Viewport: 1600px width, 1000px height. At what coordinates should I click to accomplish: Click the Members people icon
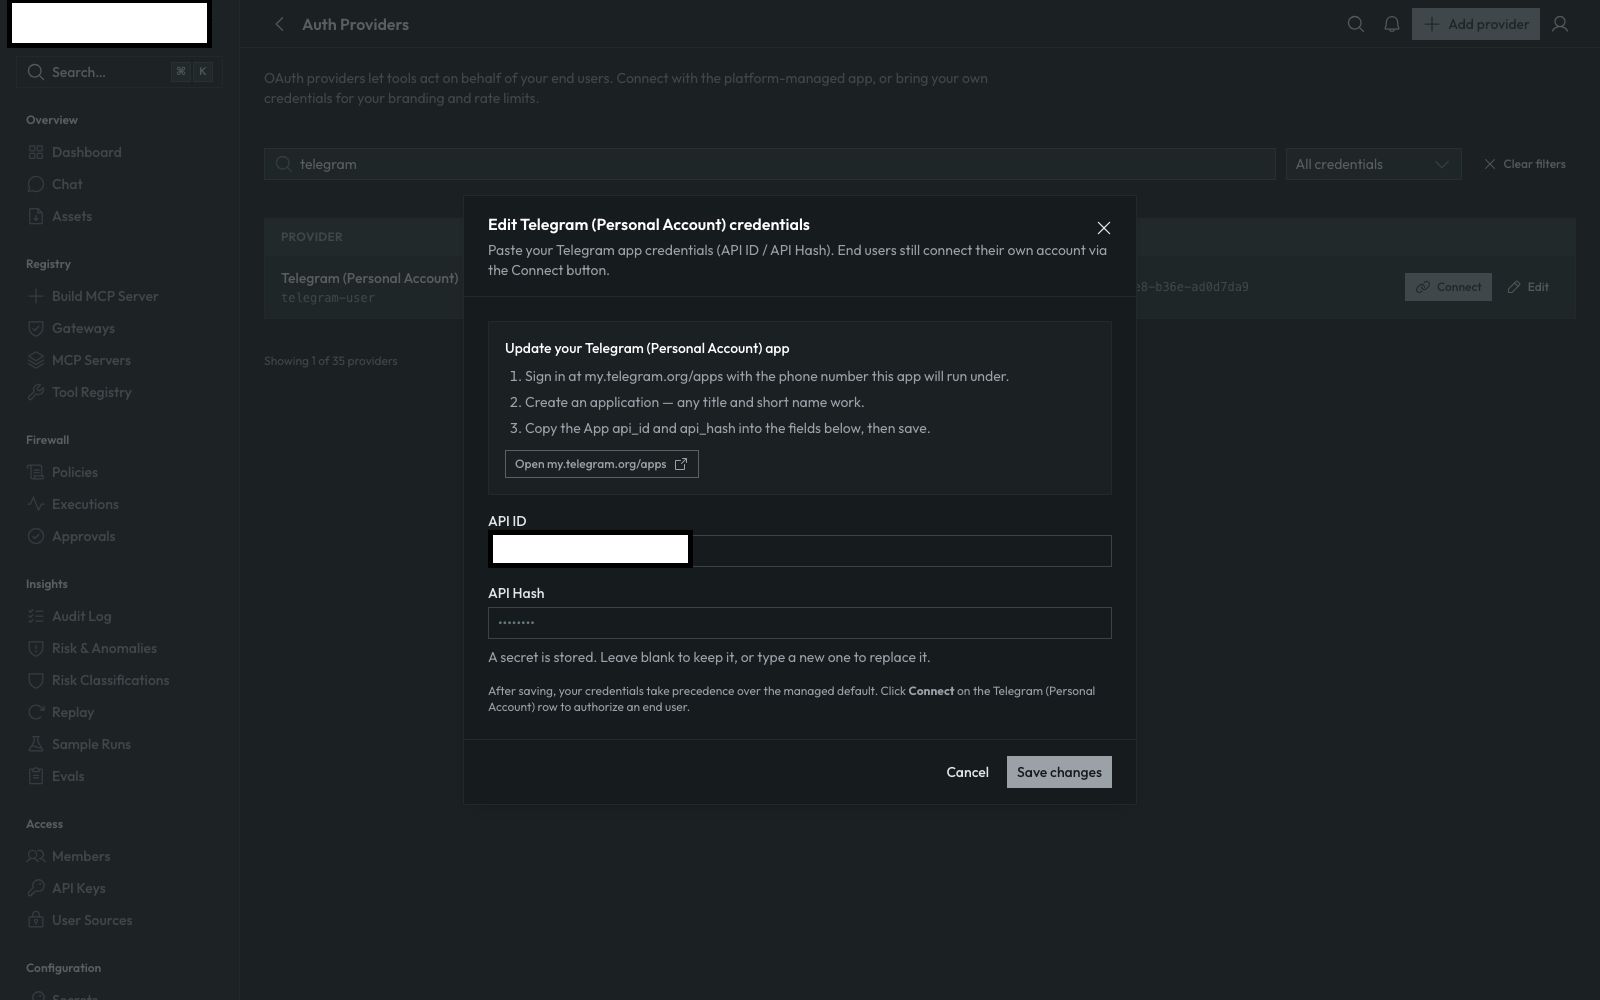click(x=36, y=856)
